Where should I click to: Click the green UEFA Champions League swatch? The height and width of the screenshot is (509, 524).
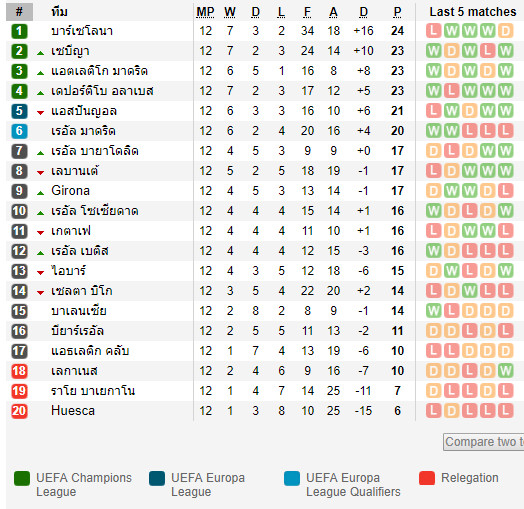click(22, 478)
